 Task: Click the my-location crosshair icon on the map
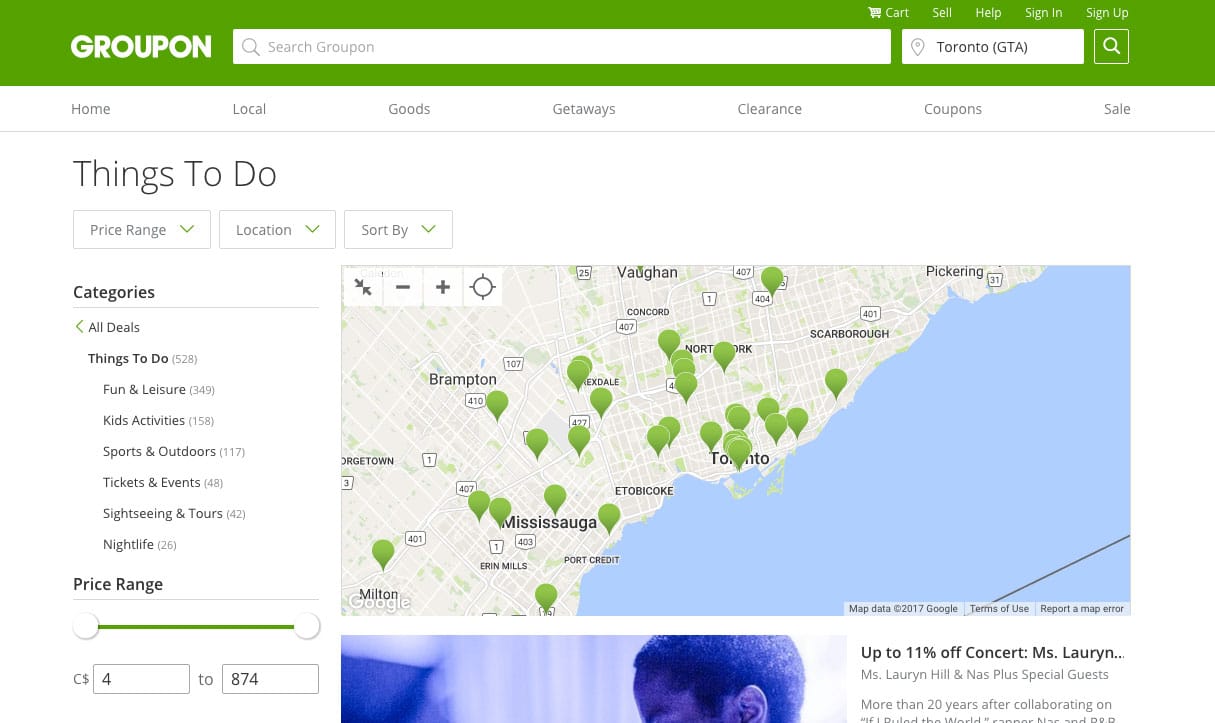[482, 287]
